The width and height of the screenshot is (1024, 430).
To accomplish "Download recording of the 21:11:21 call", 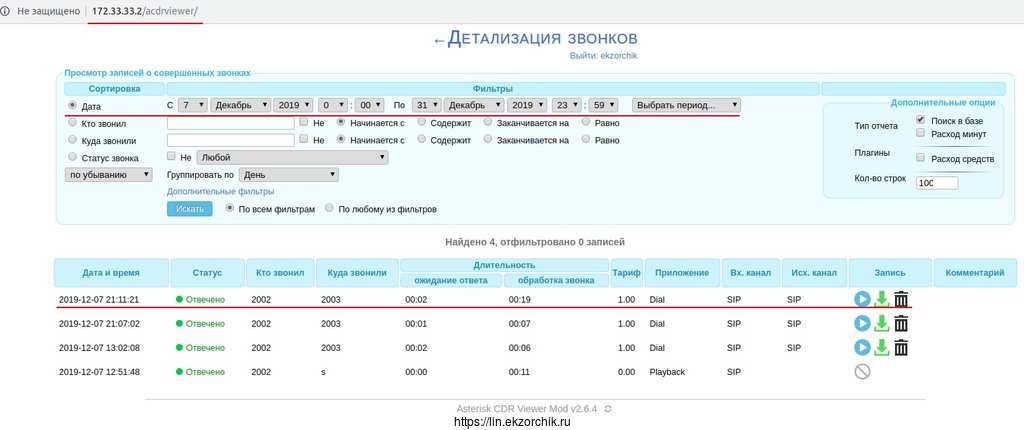I will tap(881, 299).
